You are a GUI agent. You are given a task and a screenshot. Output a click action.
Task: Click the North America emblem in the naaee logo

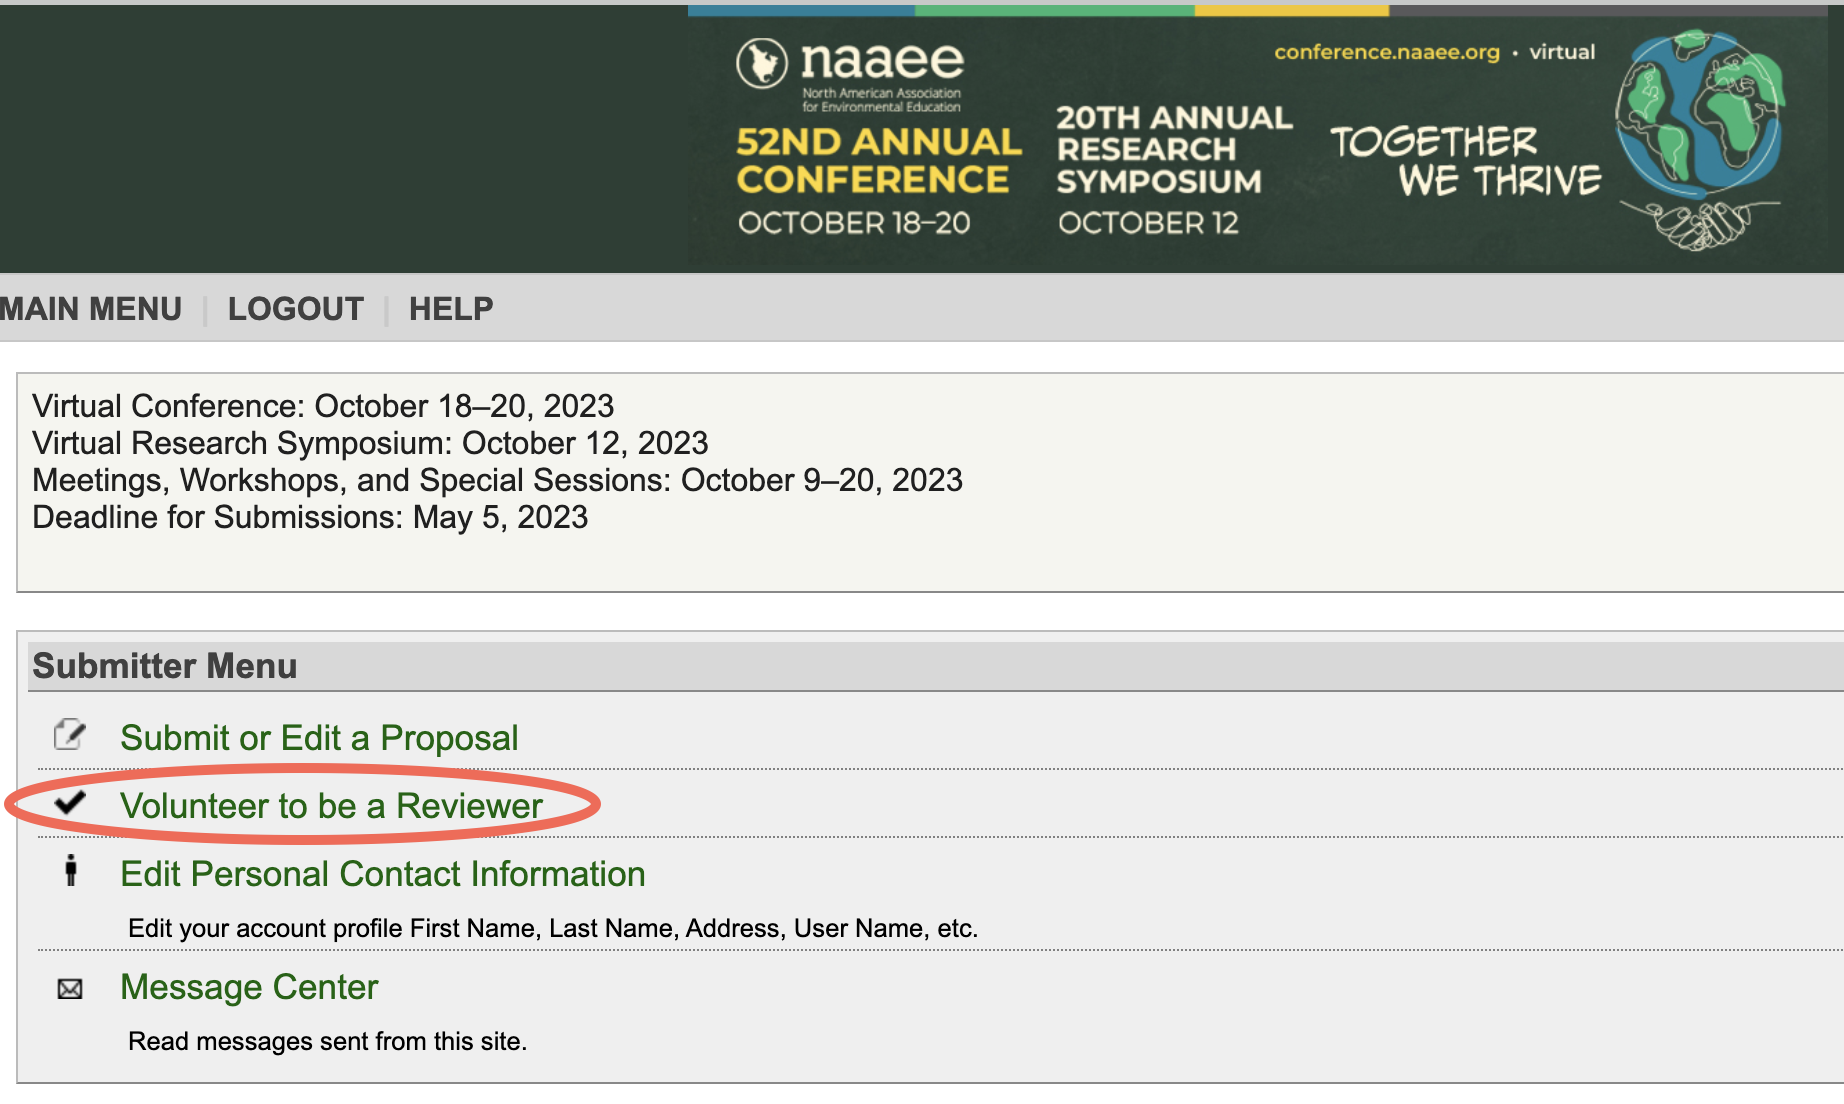[762, 62]
